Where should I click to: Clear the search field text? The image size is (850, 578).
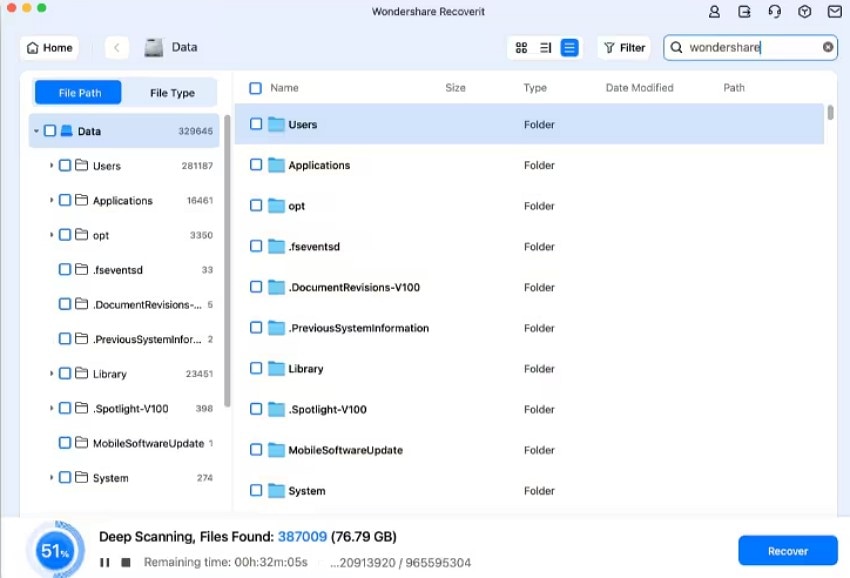click(x=828, y=47)
